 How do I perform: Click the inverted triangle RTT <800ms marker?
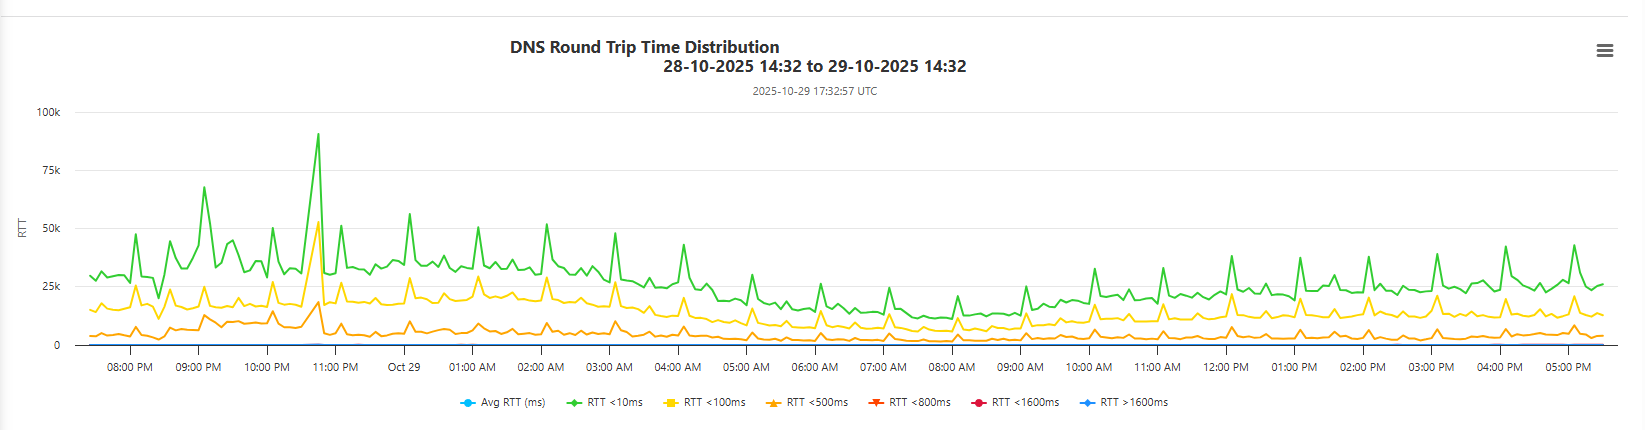(x=876, y=403)
